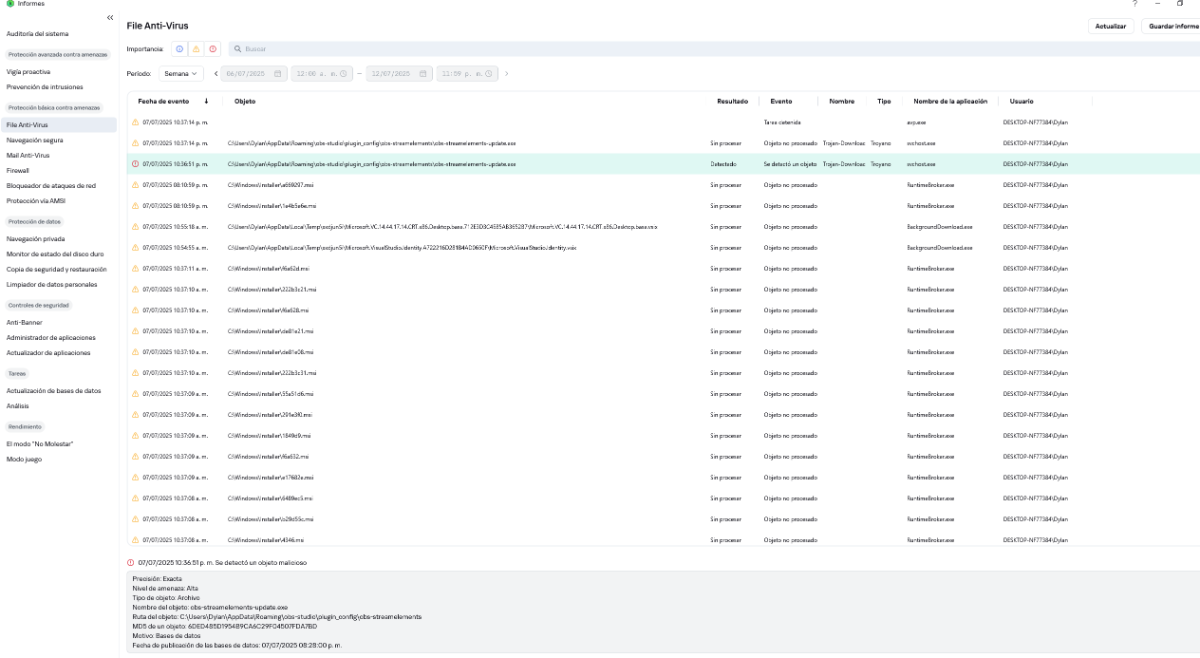Screen dimensions: 1200x658
Task: Click the Actualizar button
Action: click(x=1111, y=26)
